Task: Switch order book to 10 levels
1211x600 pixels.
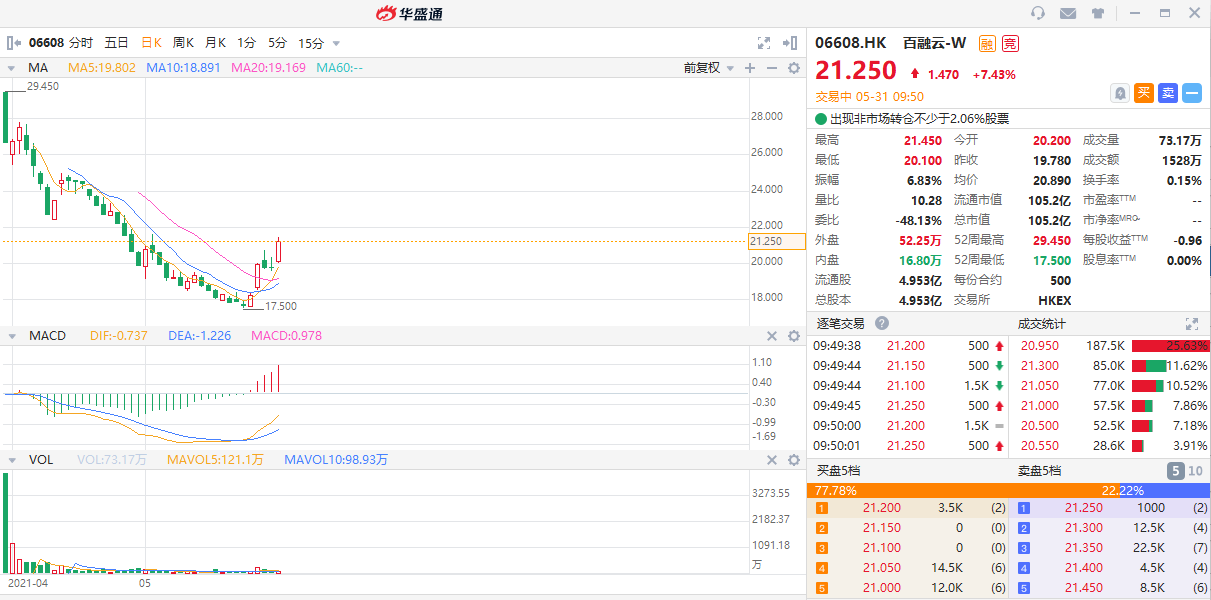Action: pos(1196,471)
